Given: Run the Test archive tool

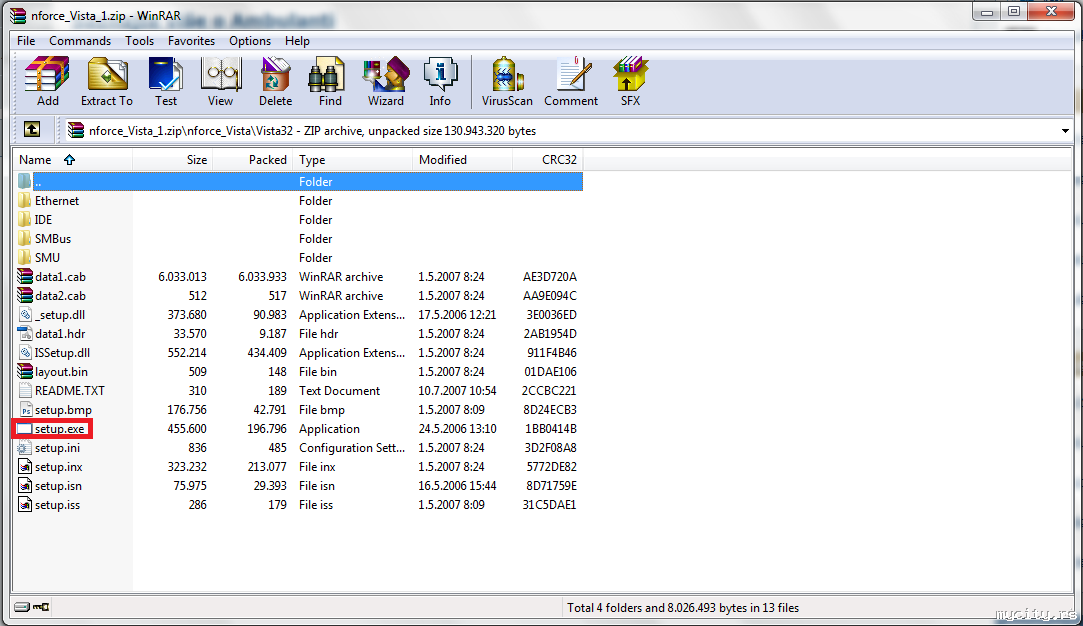Looking at the screenshot, I should [166, 81].
